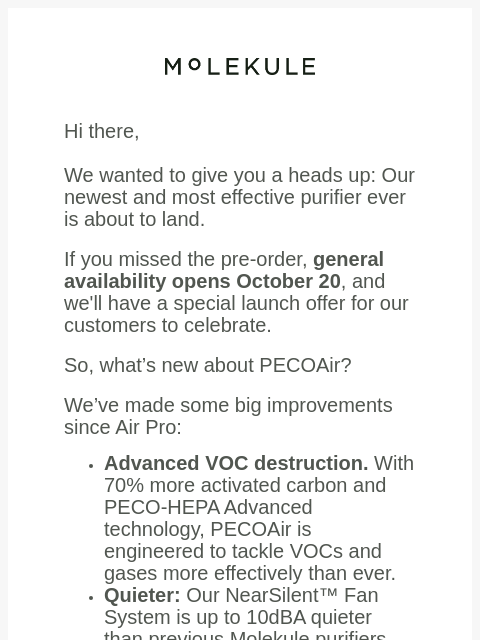Click the bold text 'general'
Image resolution: width=480 pixels, height=640 pixels.
coord(348,260)
